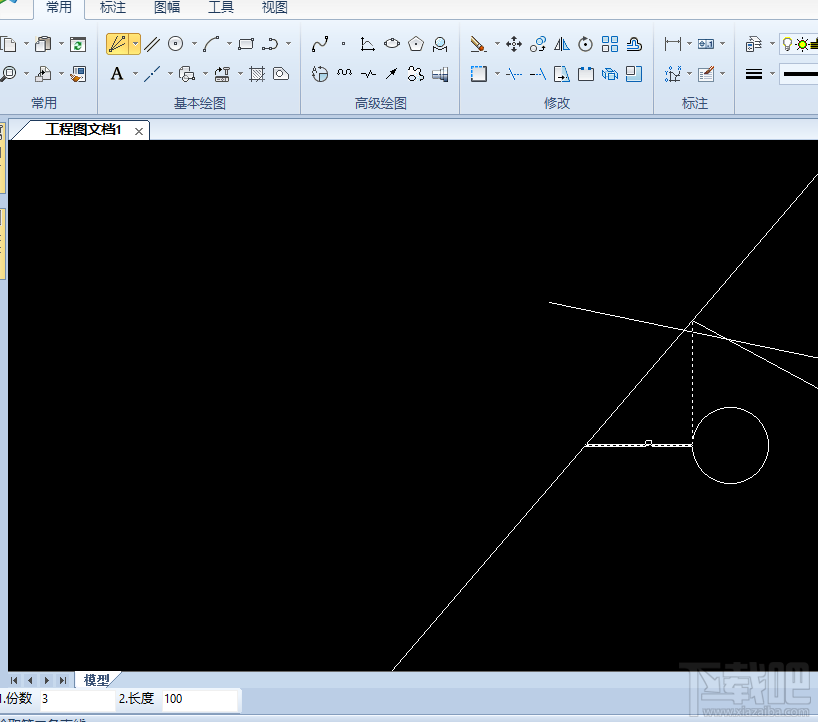Activate the Text tool (A icon)
The image size is (818, 722).
click(117, 74)
